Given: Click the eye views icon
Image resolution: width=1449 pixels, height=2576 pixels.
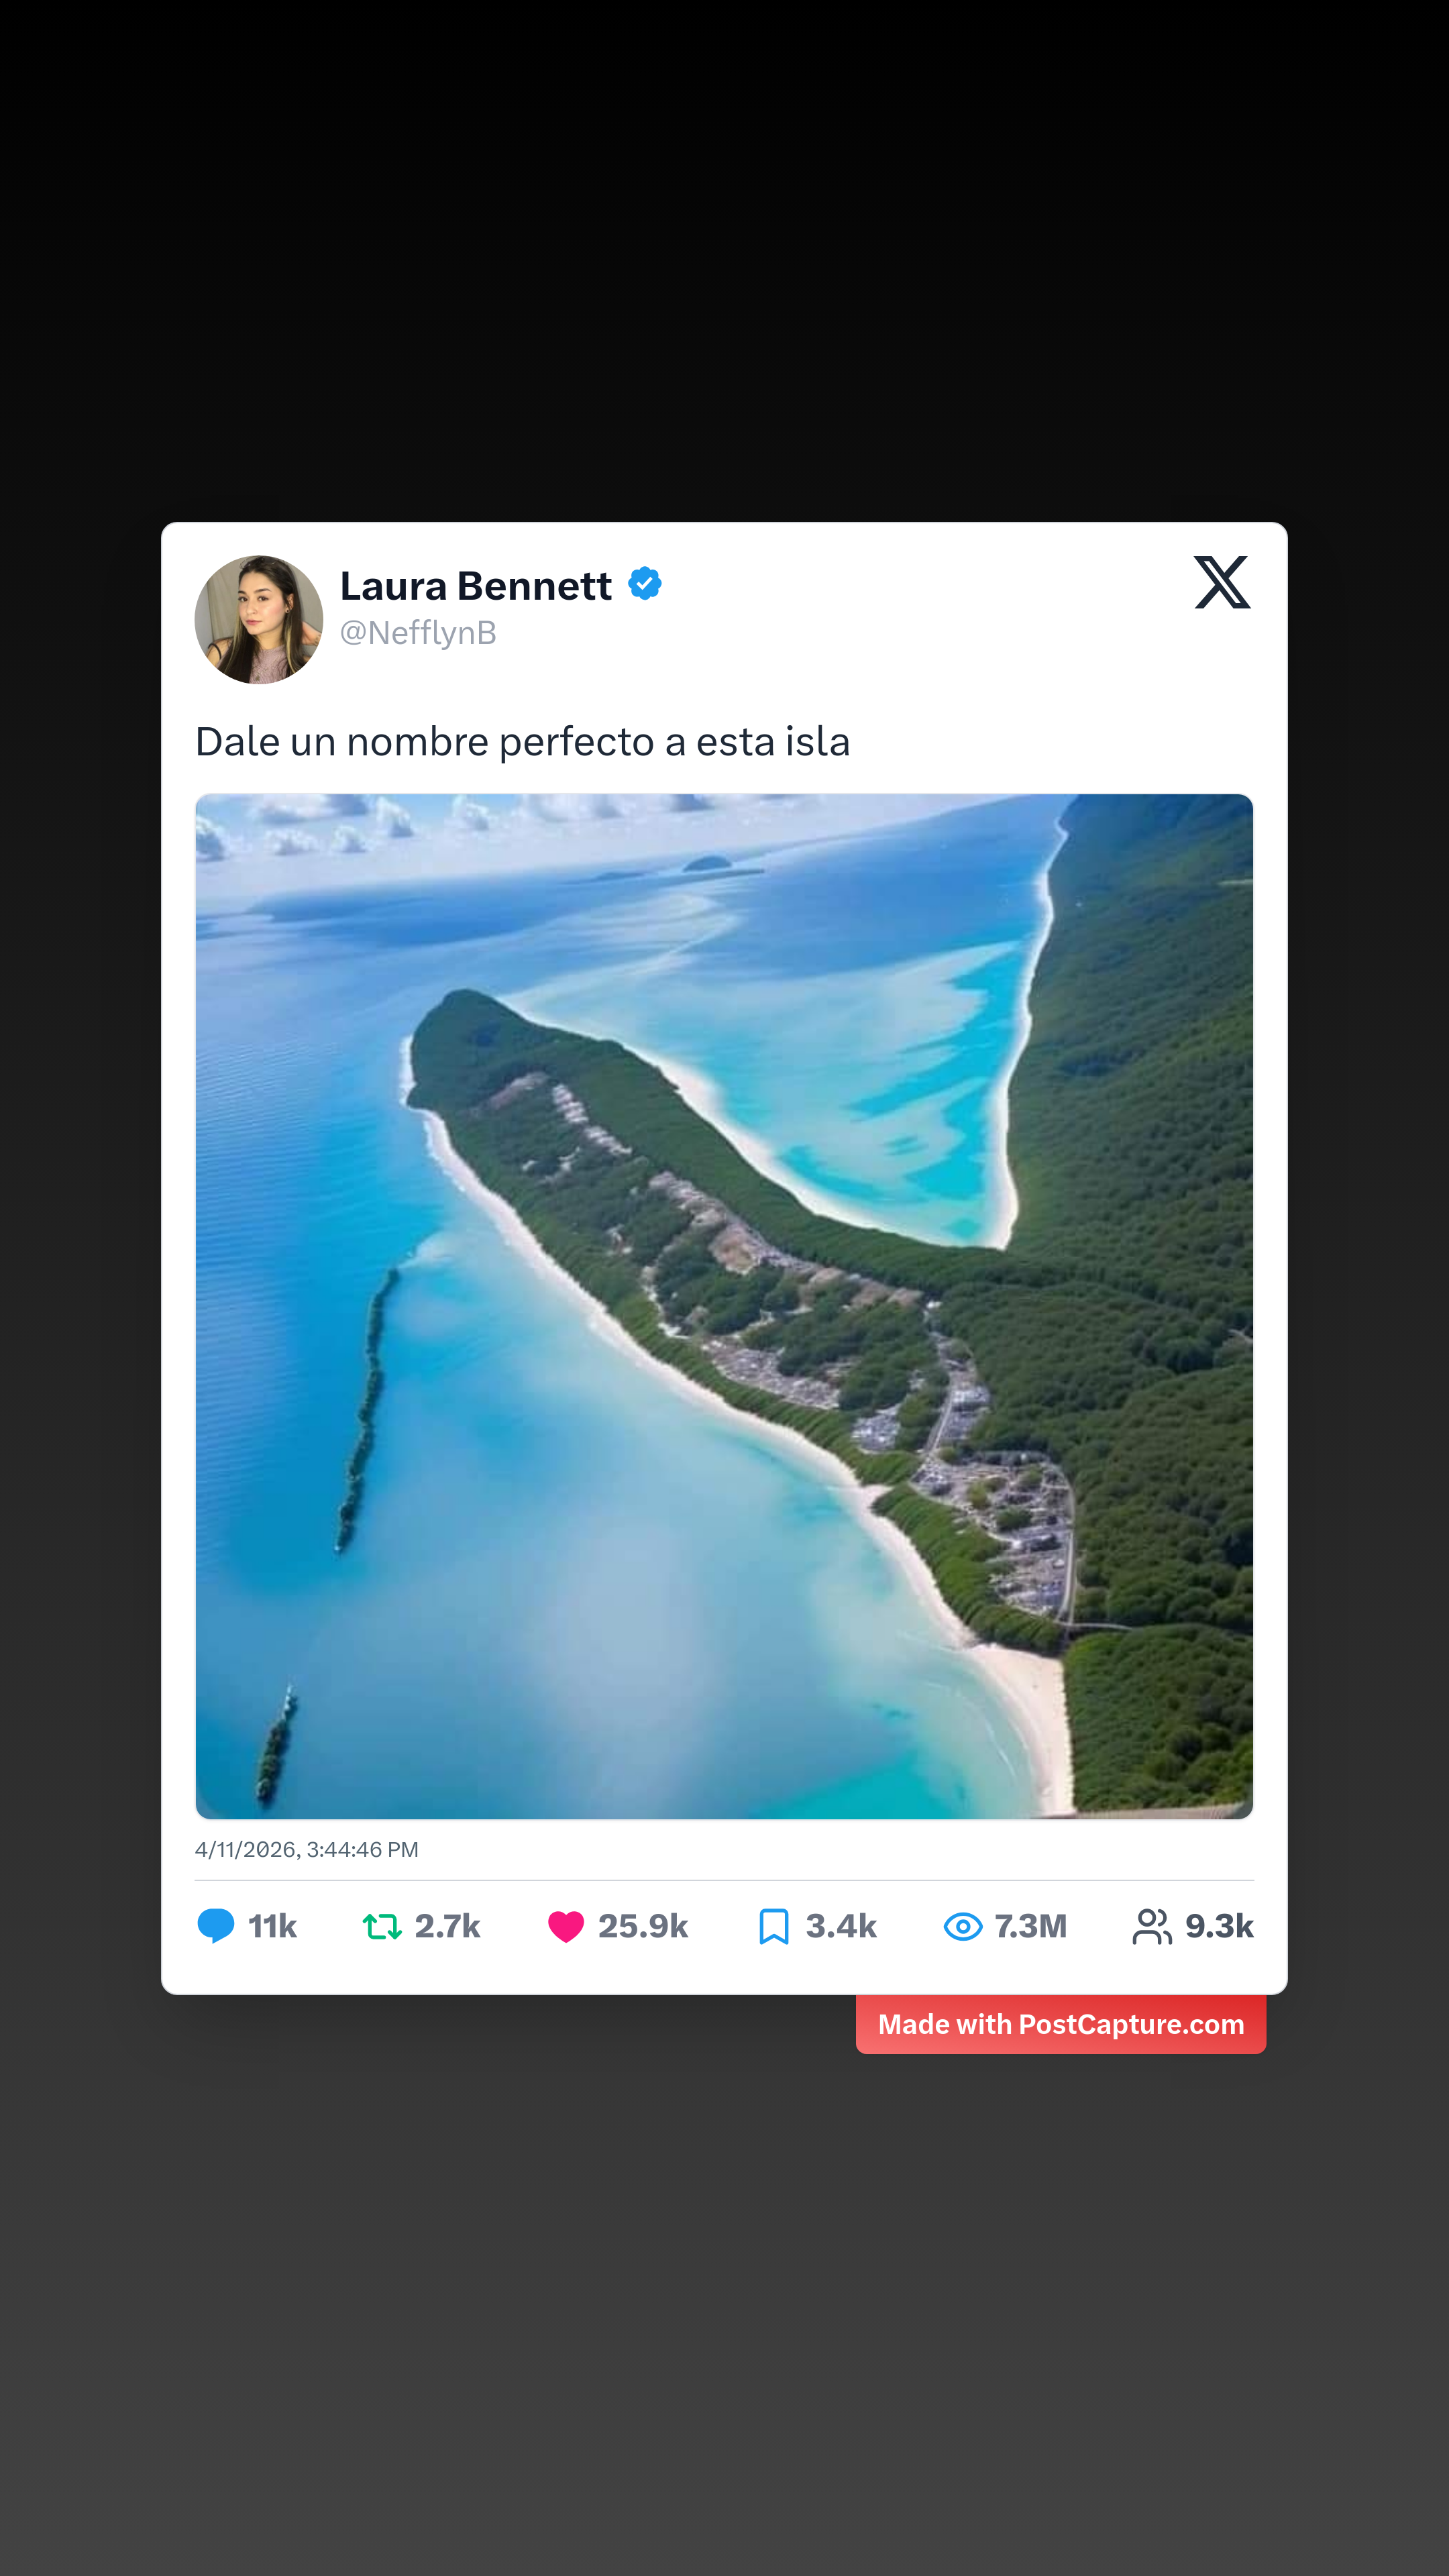Looking at the screenshot, I should pyautogui.click(x=962, y=1926).
